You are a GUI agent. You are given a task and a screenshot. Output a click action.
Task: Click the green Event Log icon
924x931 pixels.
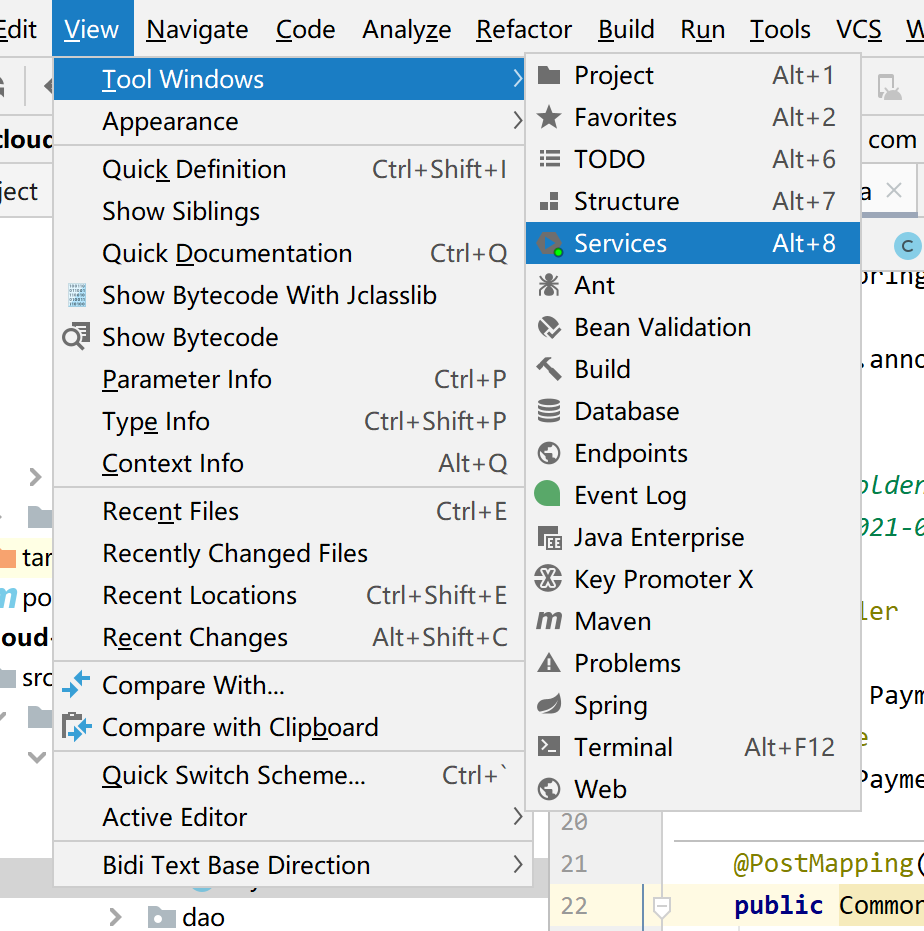[x=548, y=494]
